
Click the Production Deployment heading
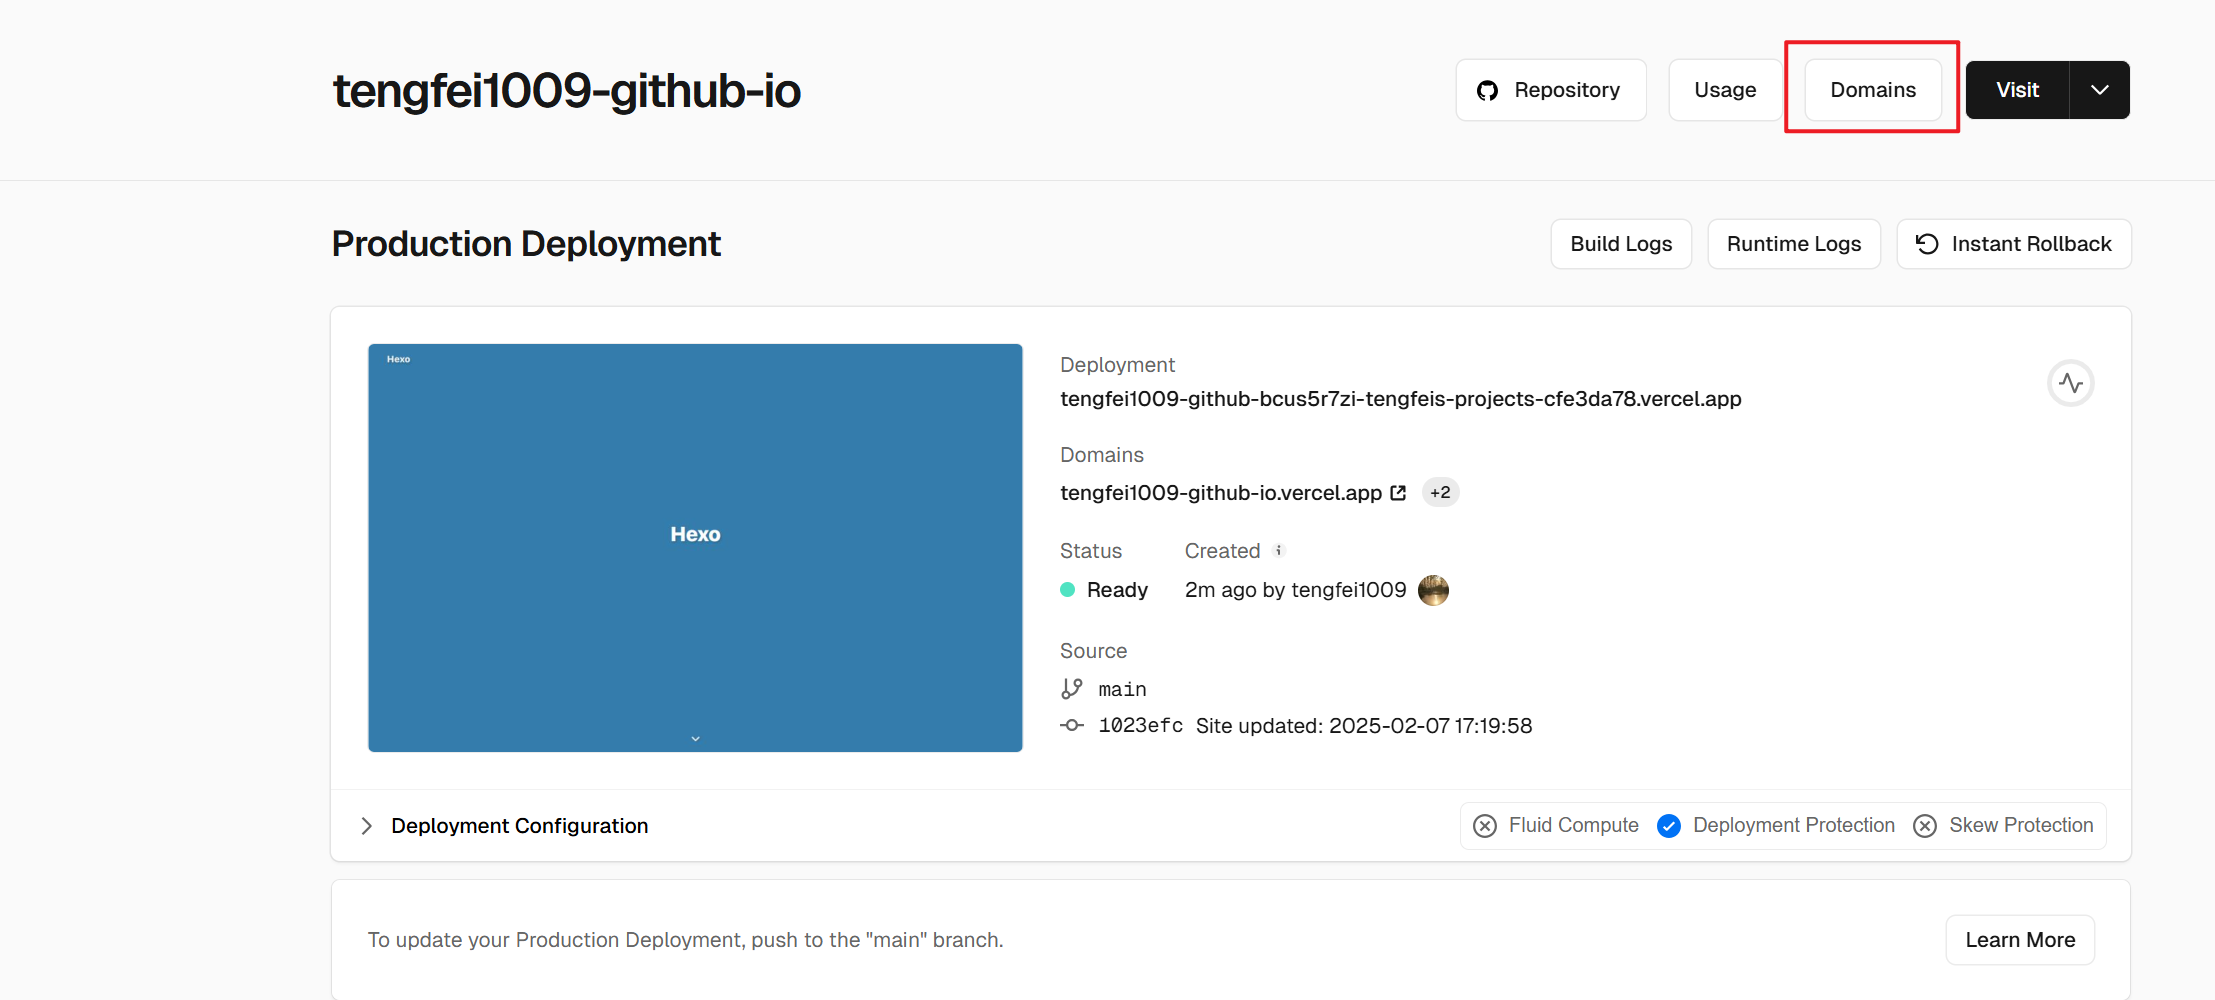pos(526,244)
